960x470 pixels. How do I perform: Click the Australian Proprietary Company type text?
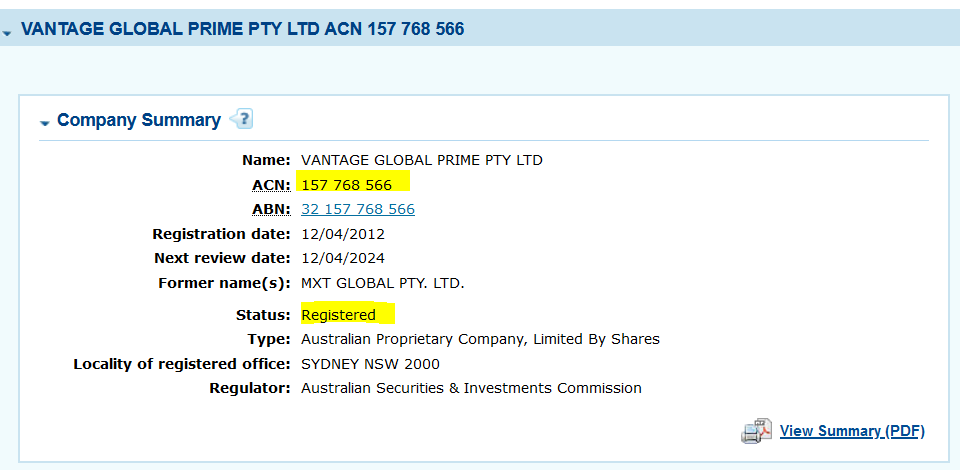[x=480, y=339]
